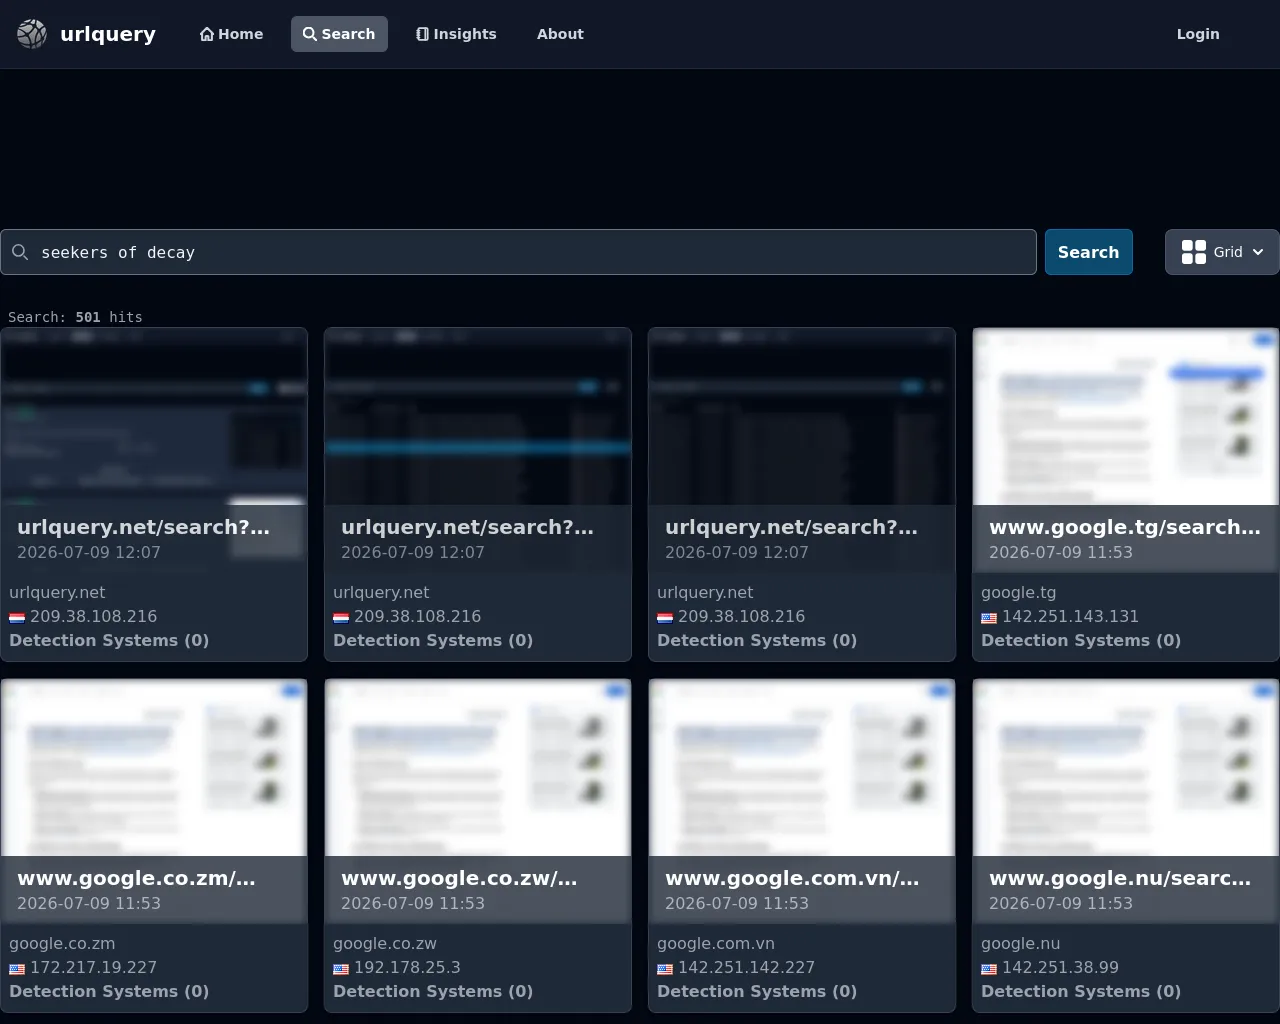
Task: Click the flag icon beside 142.251.143.131
Action: pos(989,618)
